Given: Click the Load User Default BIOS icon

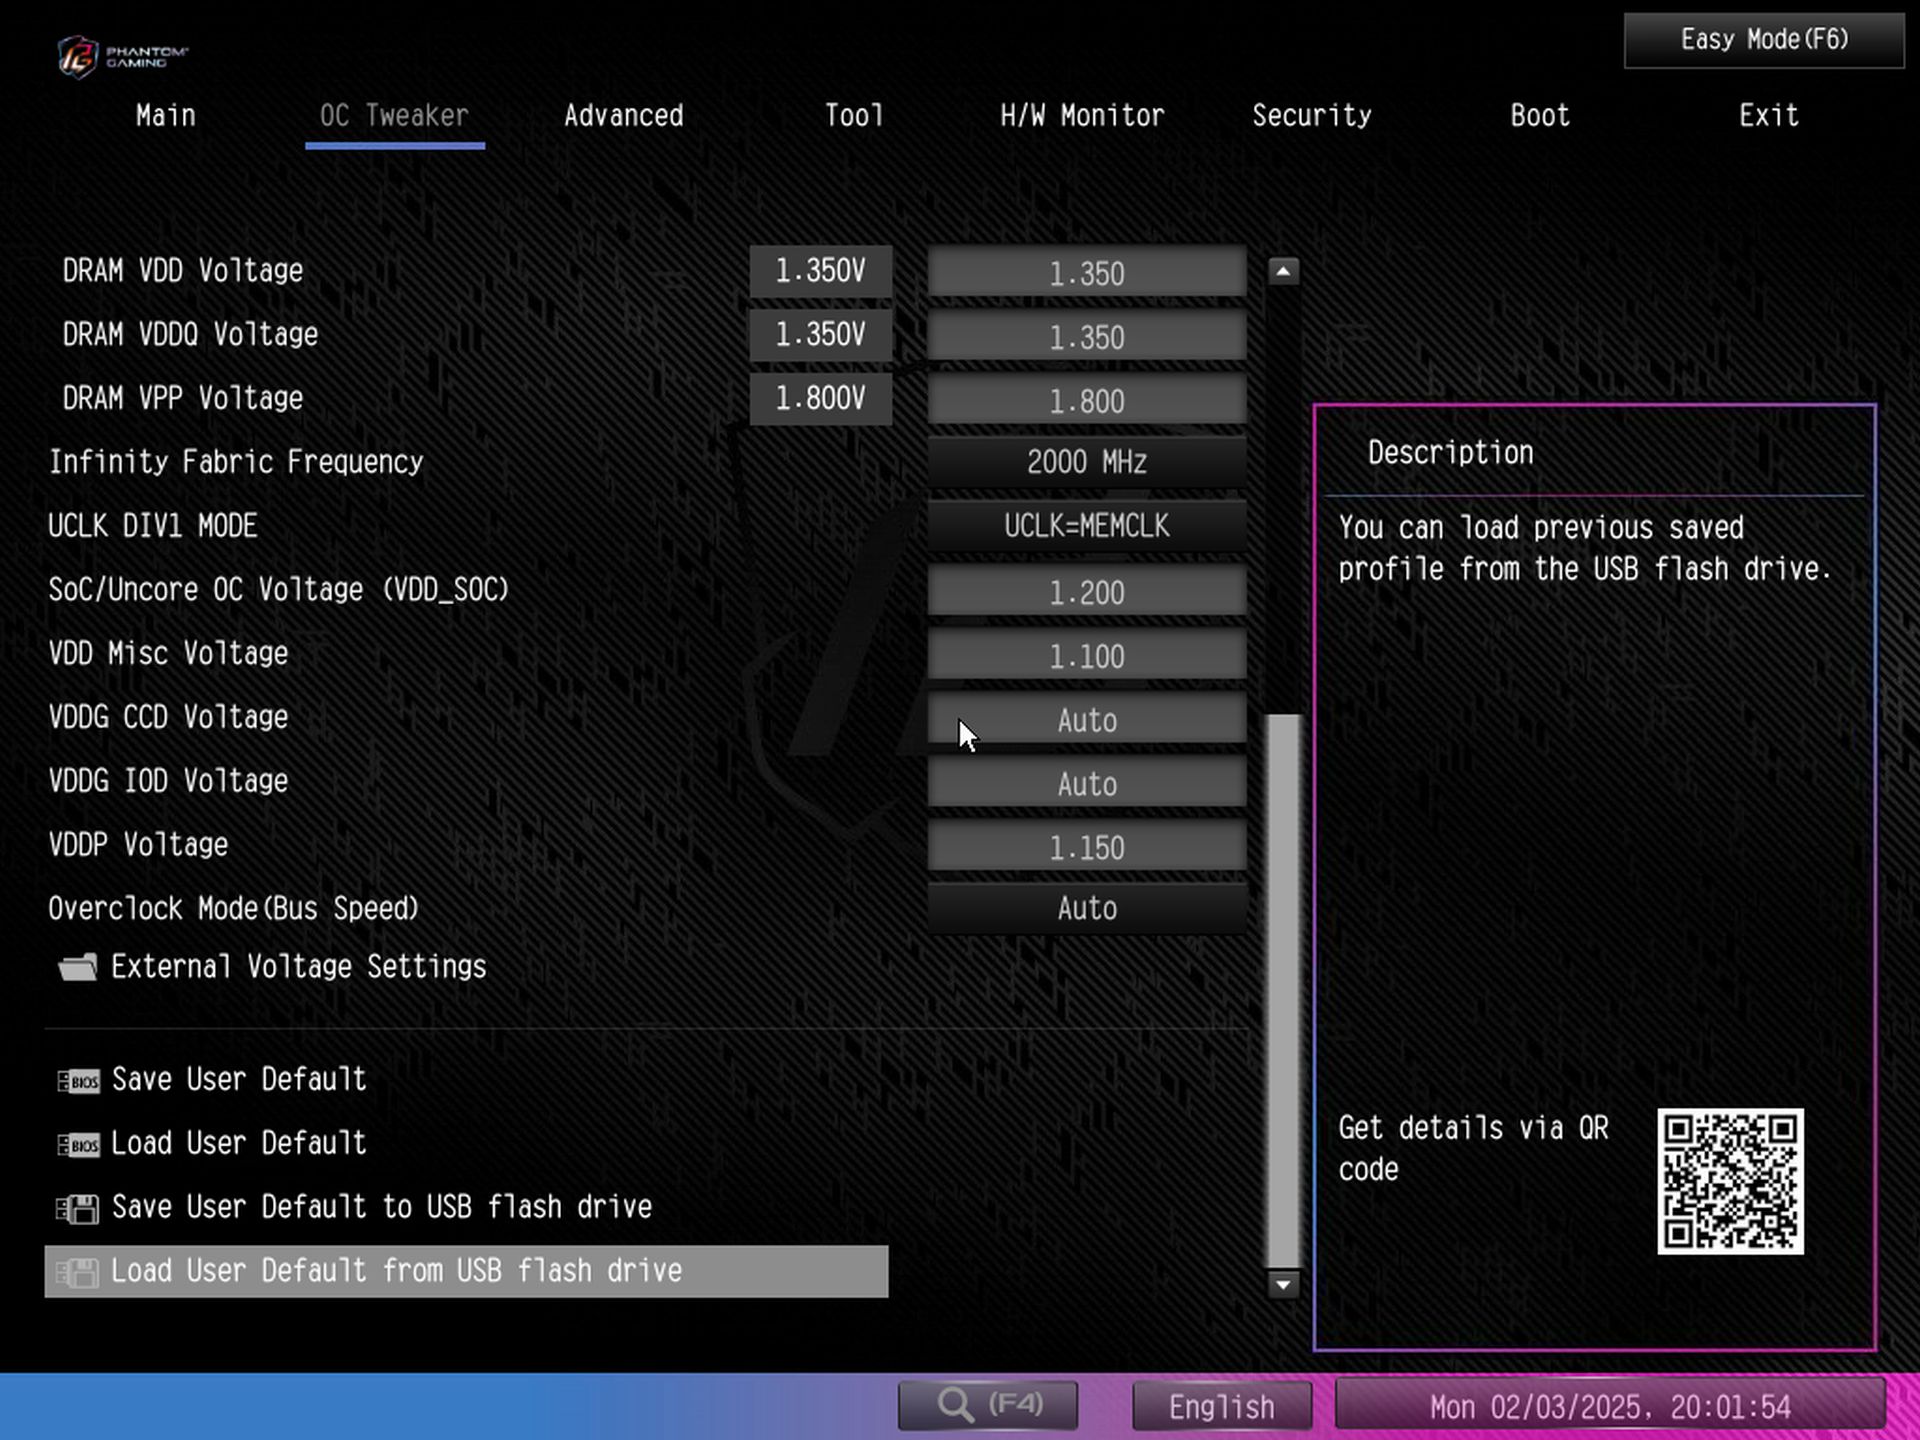Looking at the screenshot, I should (78, 1145).
